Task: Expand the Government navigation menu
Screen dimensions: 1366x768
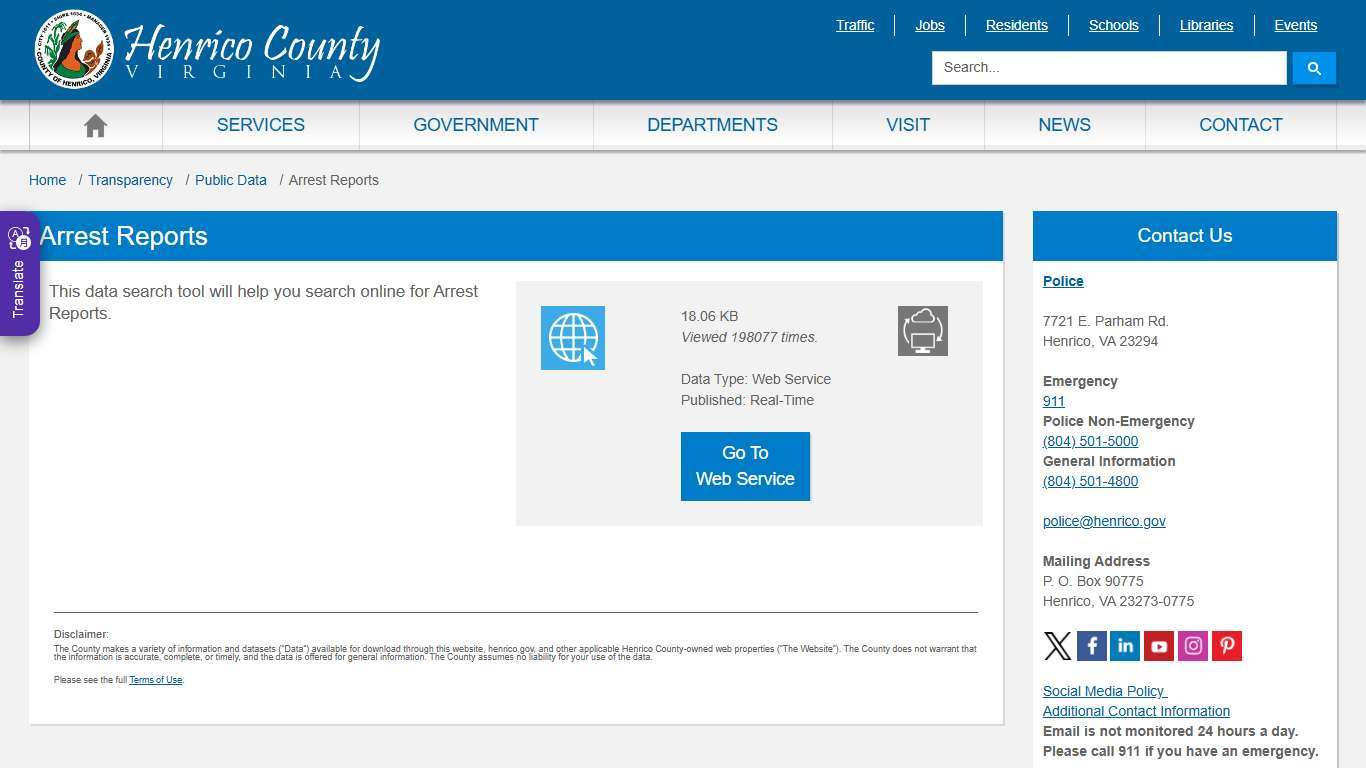Action: (475, 124)
